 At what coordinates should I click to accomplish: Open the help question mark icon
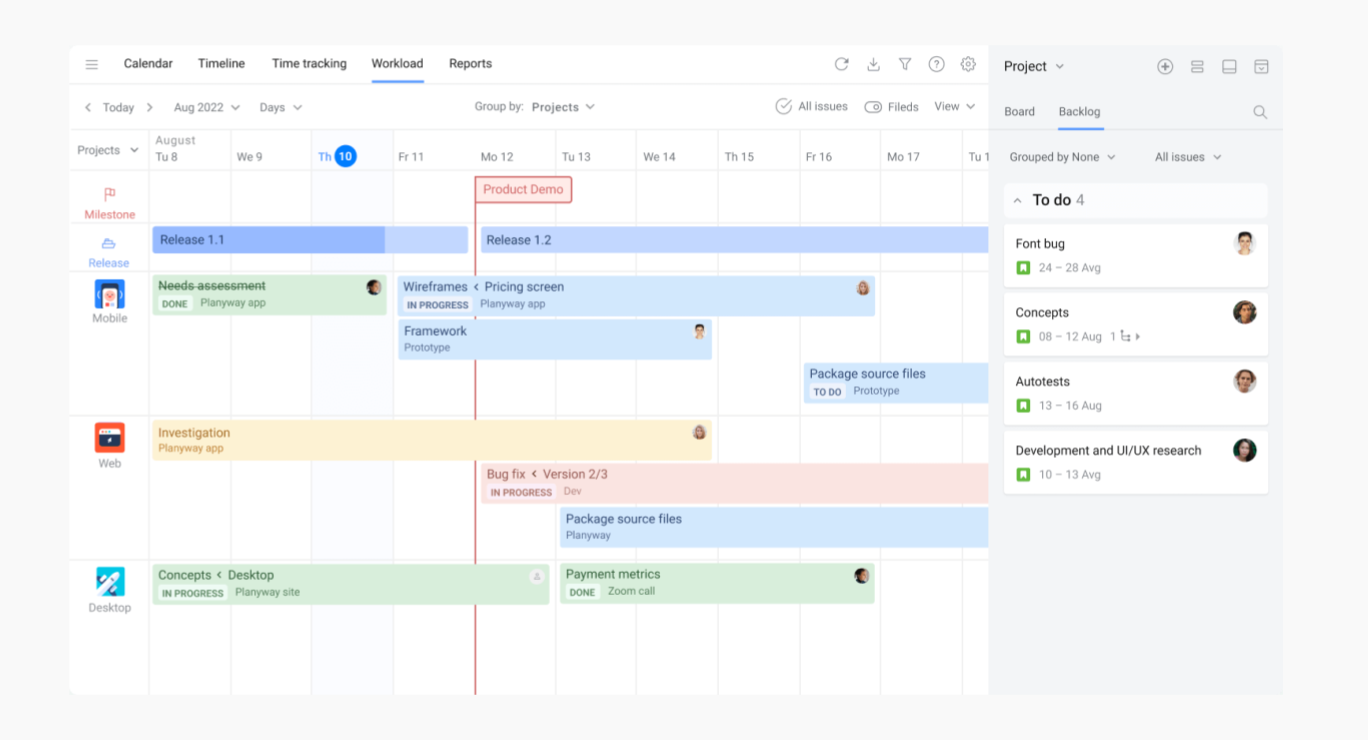point(936,64)
